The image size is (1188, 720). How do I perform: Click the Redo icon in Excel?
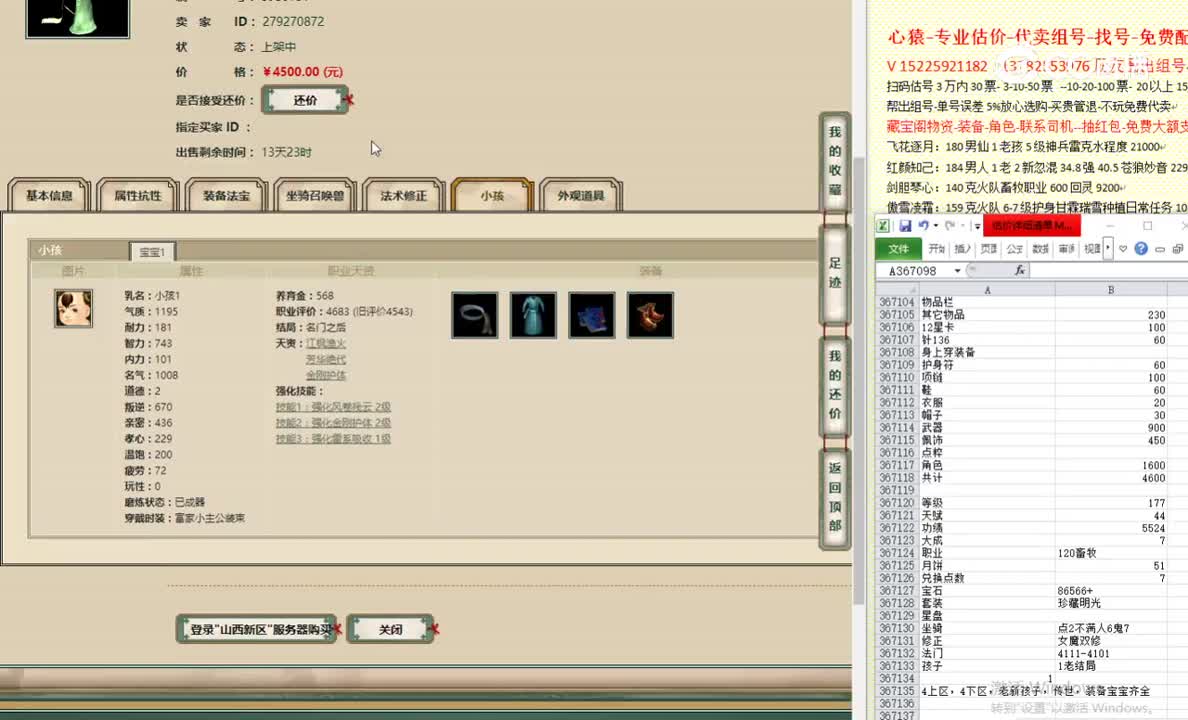click(x=950, y=226)
